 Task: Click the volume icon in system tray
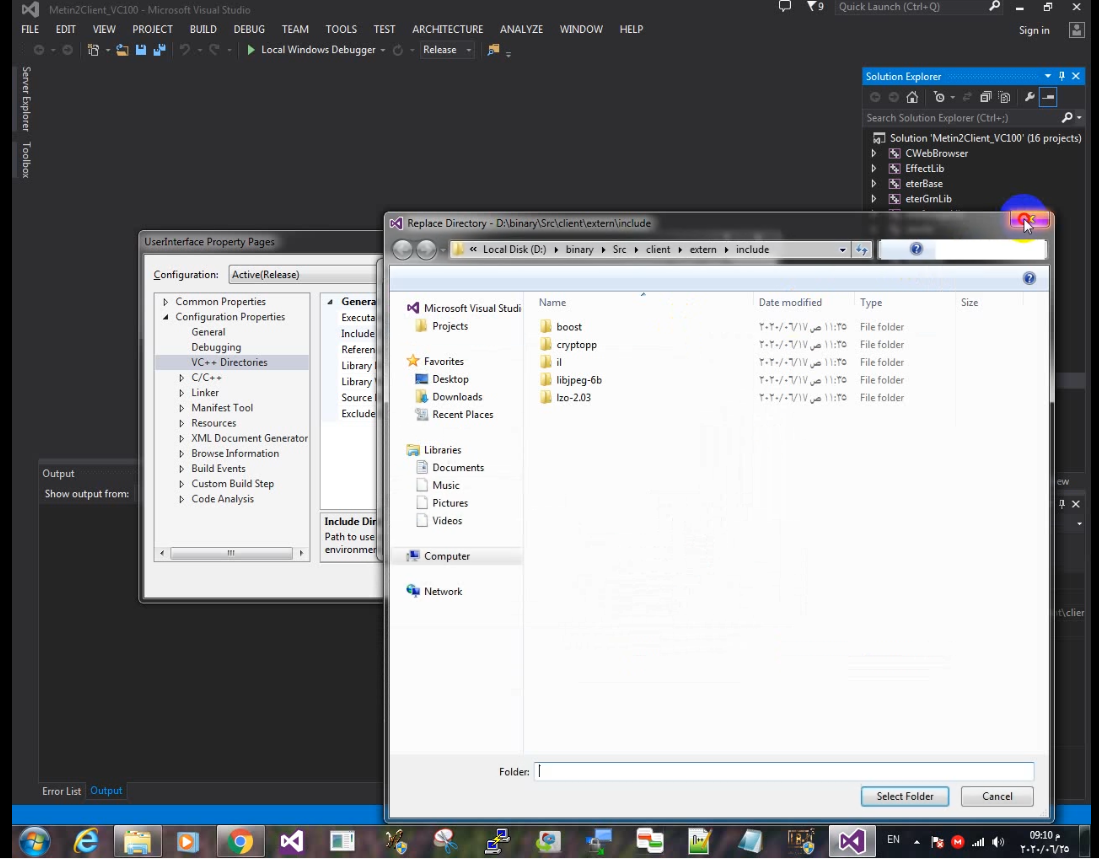tap(998, 842)
